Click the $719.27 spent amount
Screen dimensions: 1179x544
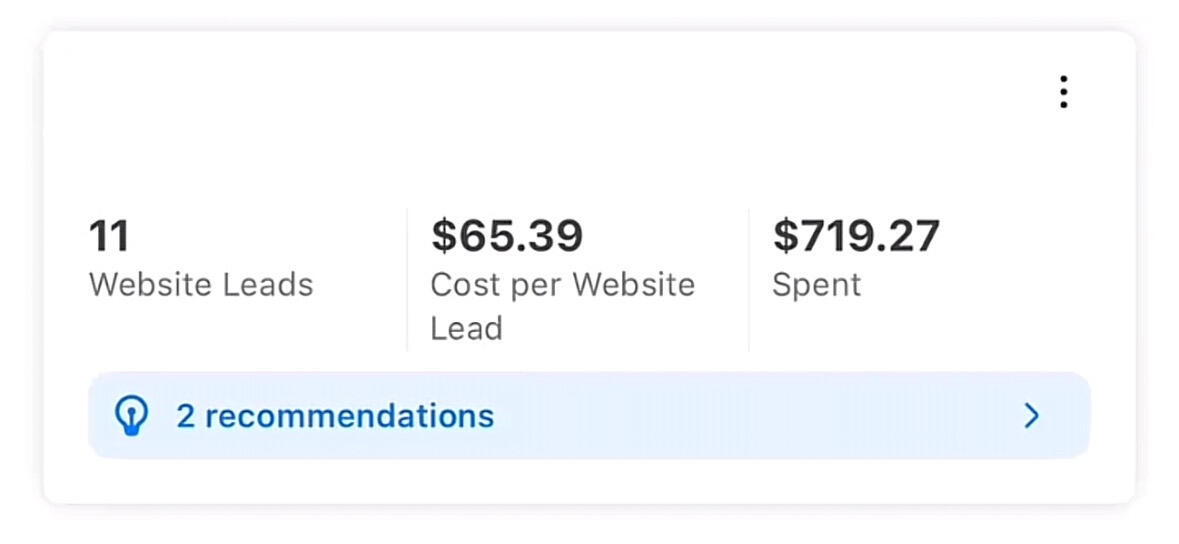[856, 237]
